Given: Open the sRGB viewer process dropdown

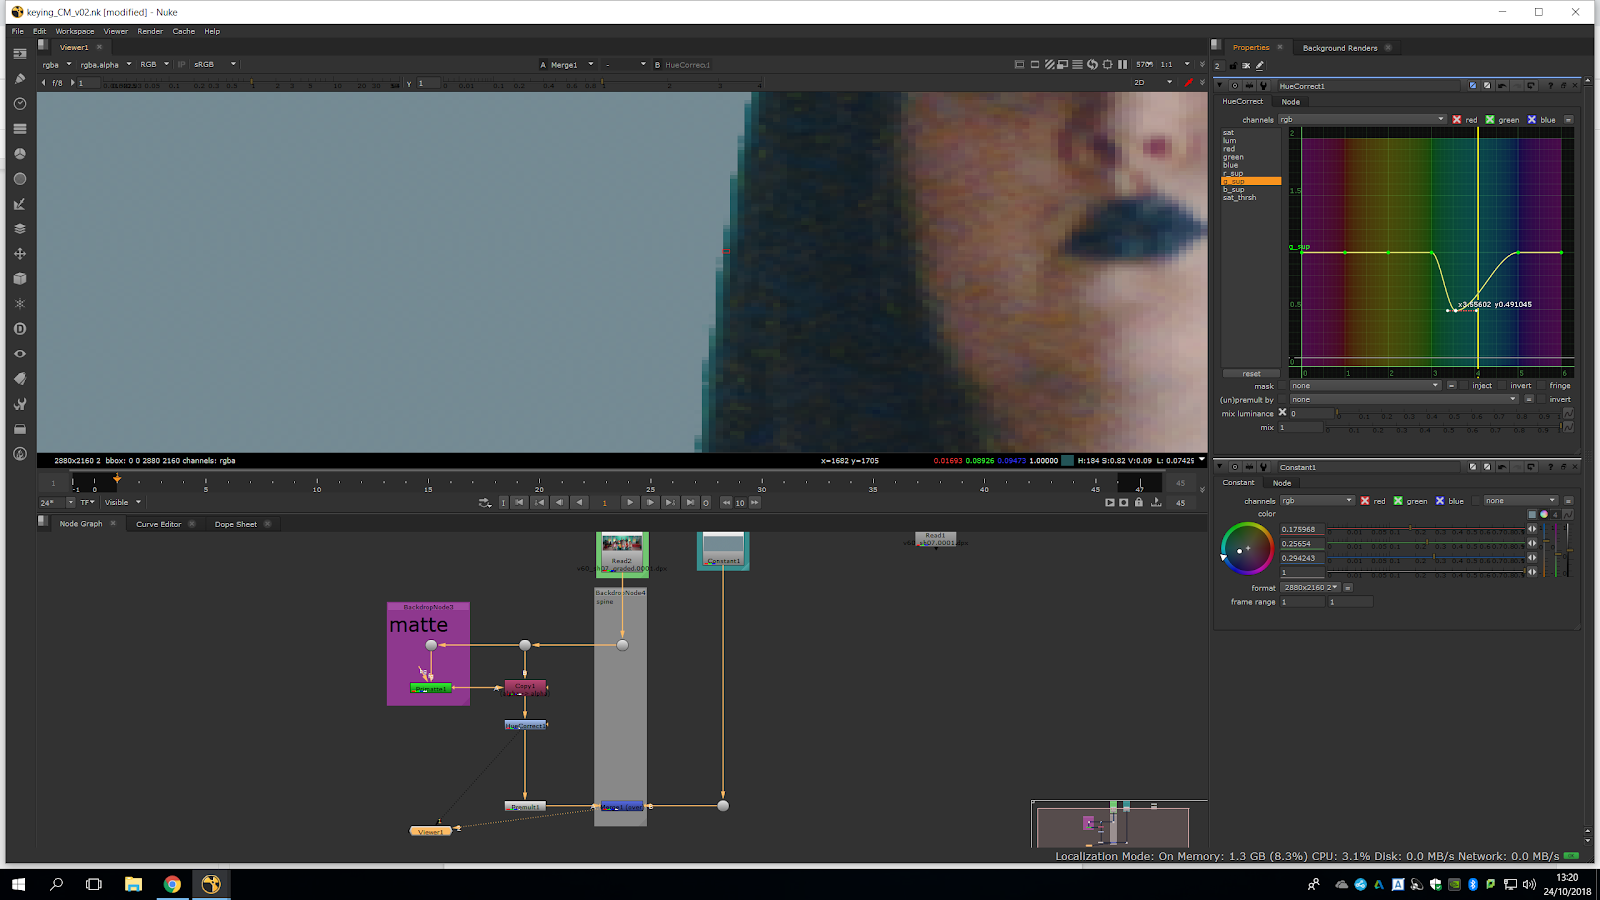Looking at the screenshot, I should click(x=215, y=65).
